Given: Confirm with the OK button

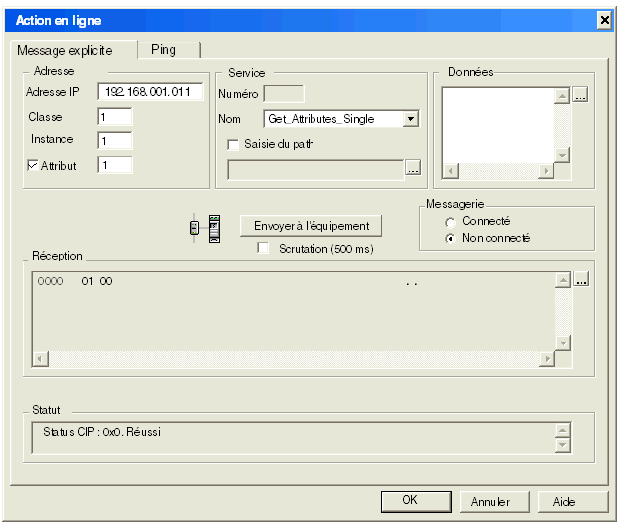Looking at the screenshot, I should coord(416,501).
